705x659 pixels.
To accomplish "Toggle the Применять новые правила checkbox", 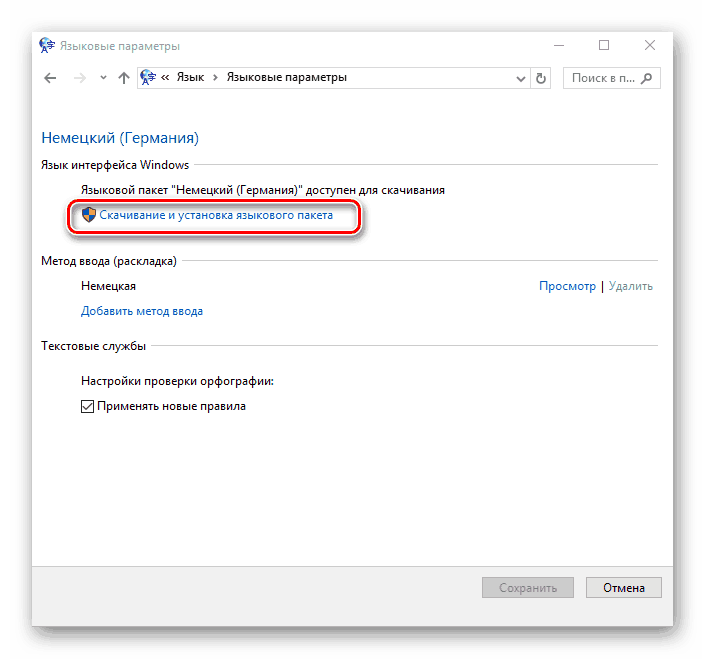I will click(x=87, y=406).
